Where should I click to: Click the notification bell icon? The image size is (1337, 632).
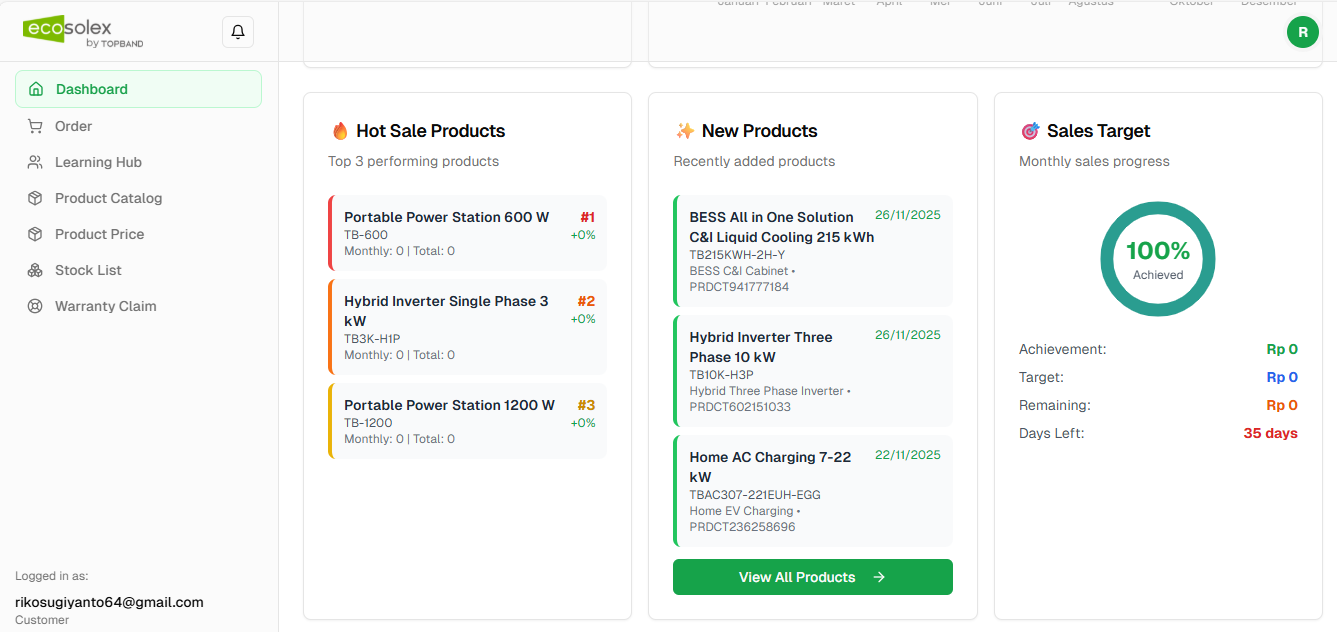point(238,32)
